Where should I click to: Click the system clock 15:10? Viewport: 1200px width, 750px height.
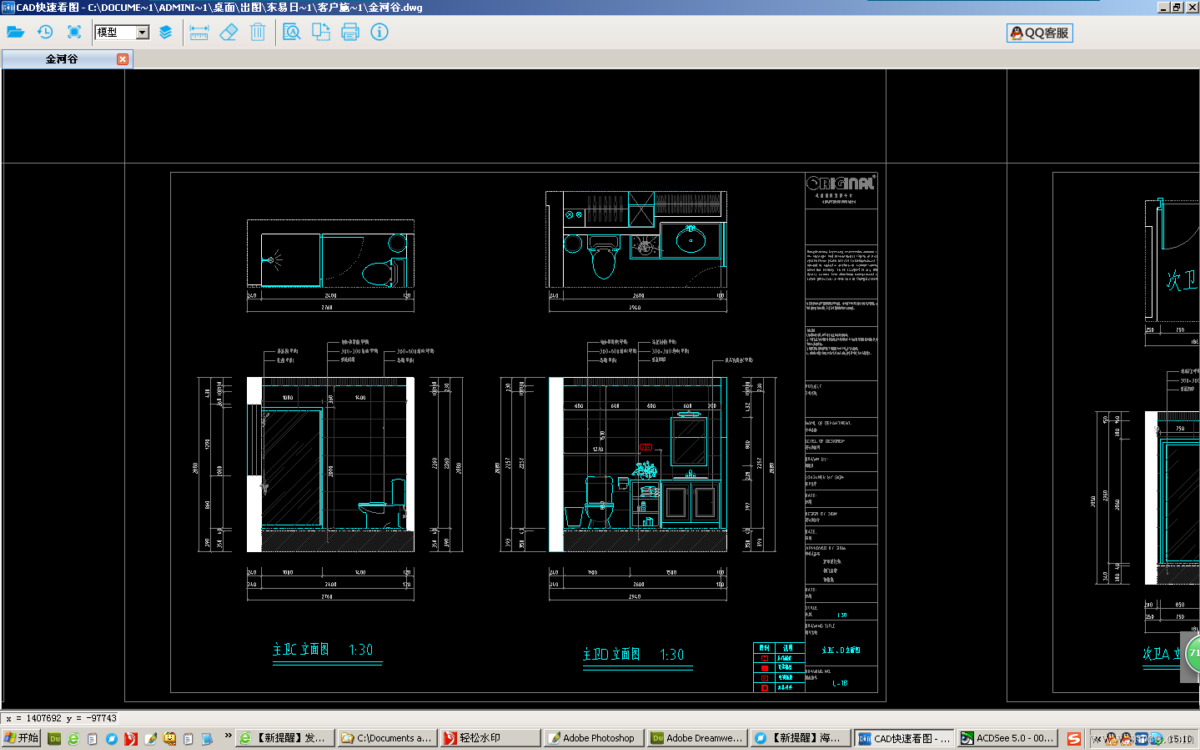[x=1180, y=739]
